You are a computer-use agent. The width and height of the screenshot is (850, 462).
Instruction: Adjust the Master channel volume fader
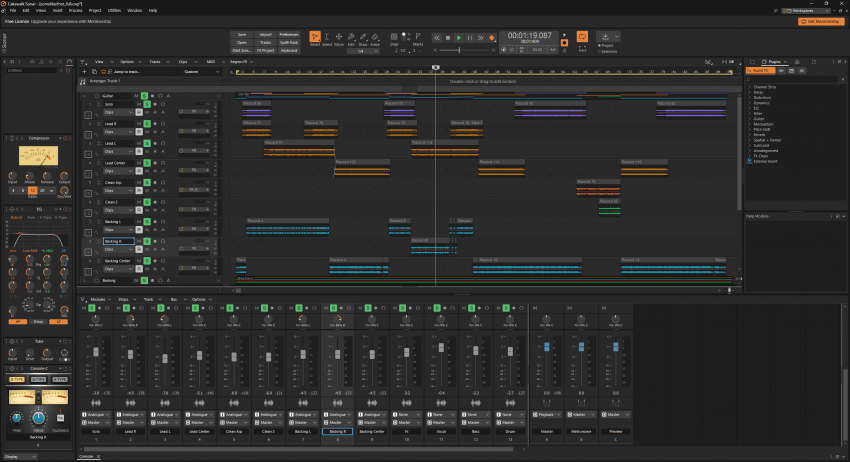click(548, 345)
